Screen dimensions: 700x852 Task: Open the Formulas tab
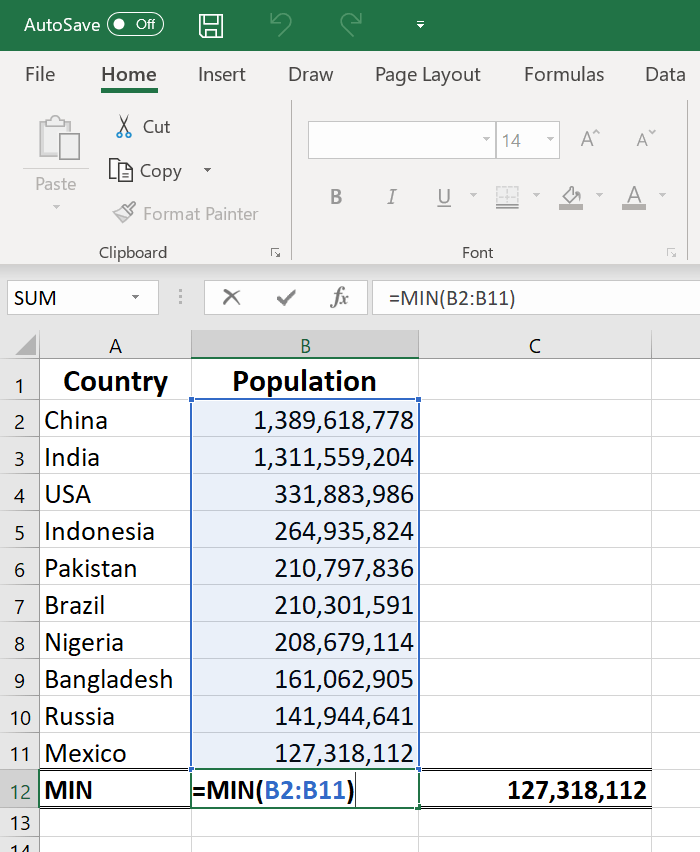point(564,74)
